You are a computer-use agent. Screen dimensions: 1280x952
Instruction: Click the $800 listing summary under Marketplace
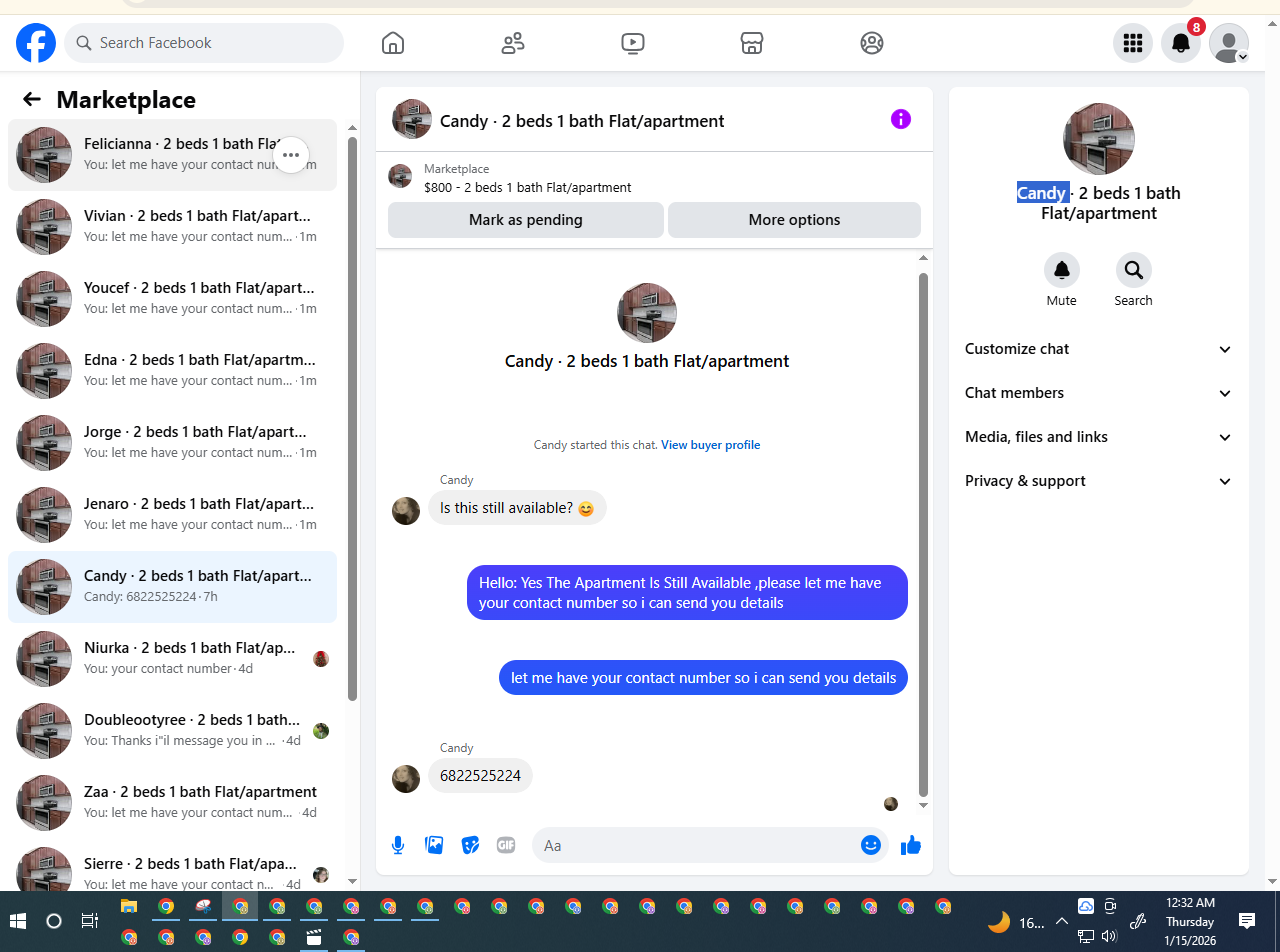pyautogui.click(x=527, y=187)
